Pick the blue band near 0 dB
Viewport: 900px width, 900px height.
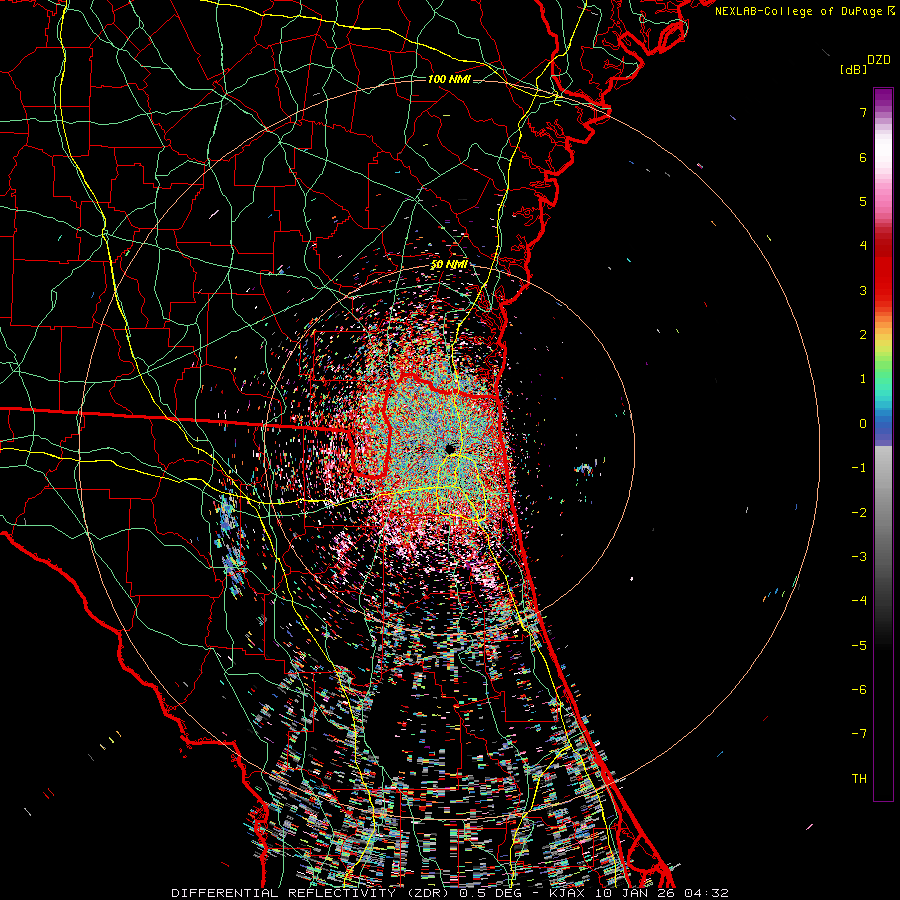click(883, 425)
